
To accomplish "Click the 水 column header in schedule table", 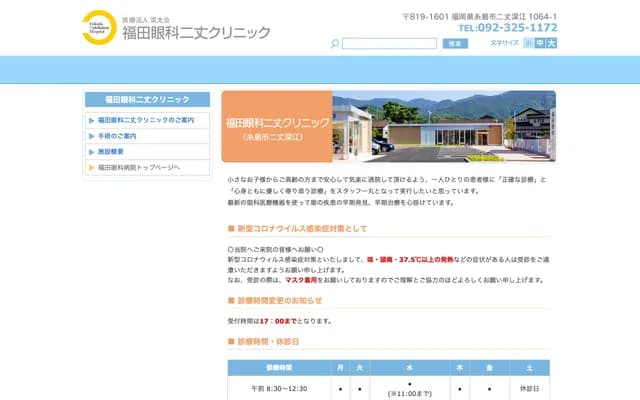I will pos(410,368).
